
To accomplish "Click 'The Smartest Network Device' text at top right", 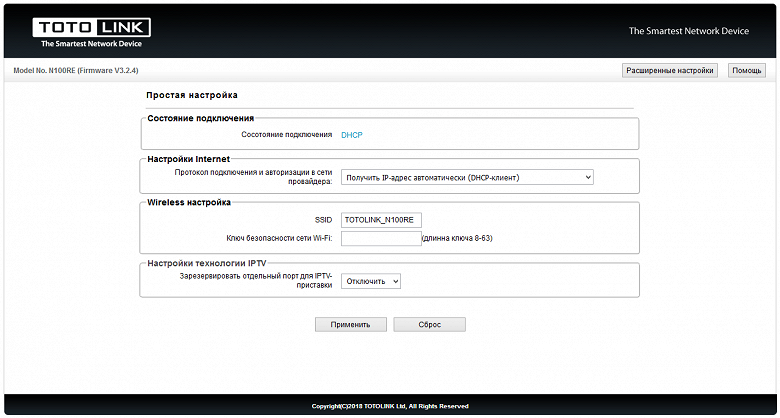I will coord(688,31).
